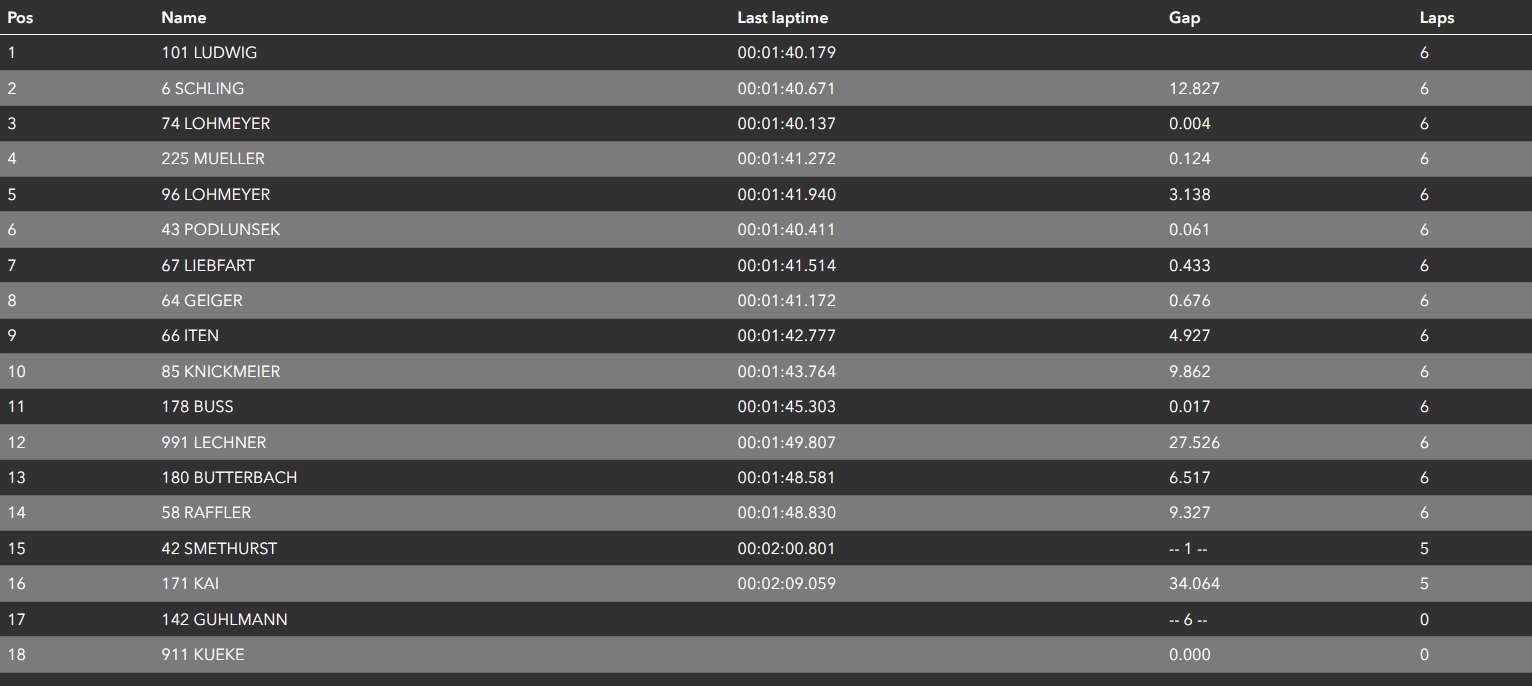
Task: Click laptime 00:01:40.137 cell
Action: point(786,123)
